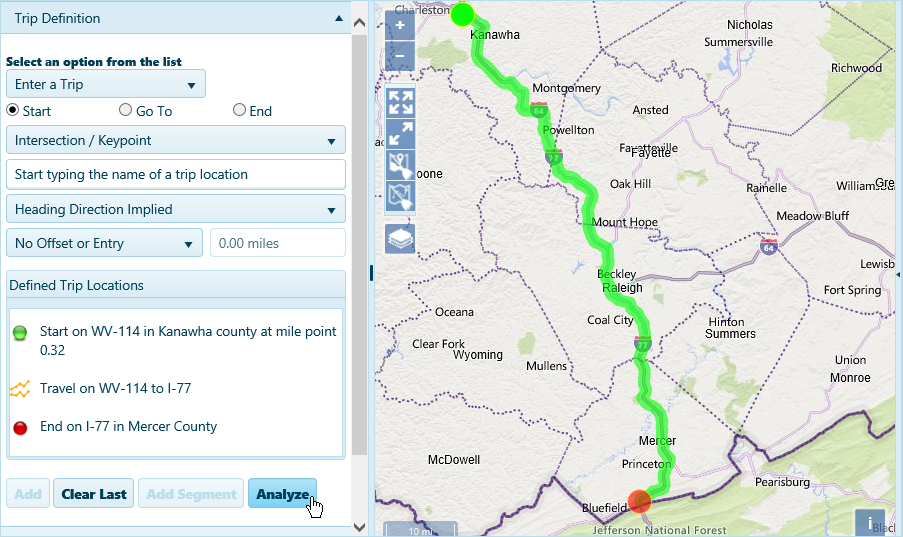This screenshot has width=903, height=537.
Task: Click the Clear Last button
Action: click(93, 494)
